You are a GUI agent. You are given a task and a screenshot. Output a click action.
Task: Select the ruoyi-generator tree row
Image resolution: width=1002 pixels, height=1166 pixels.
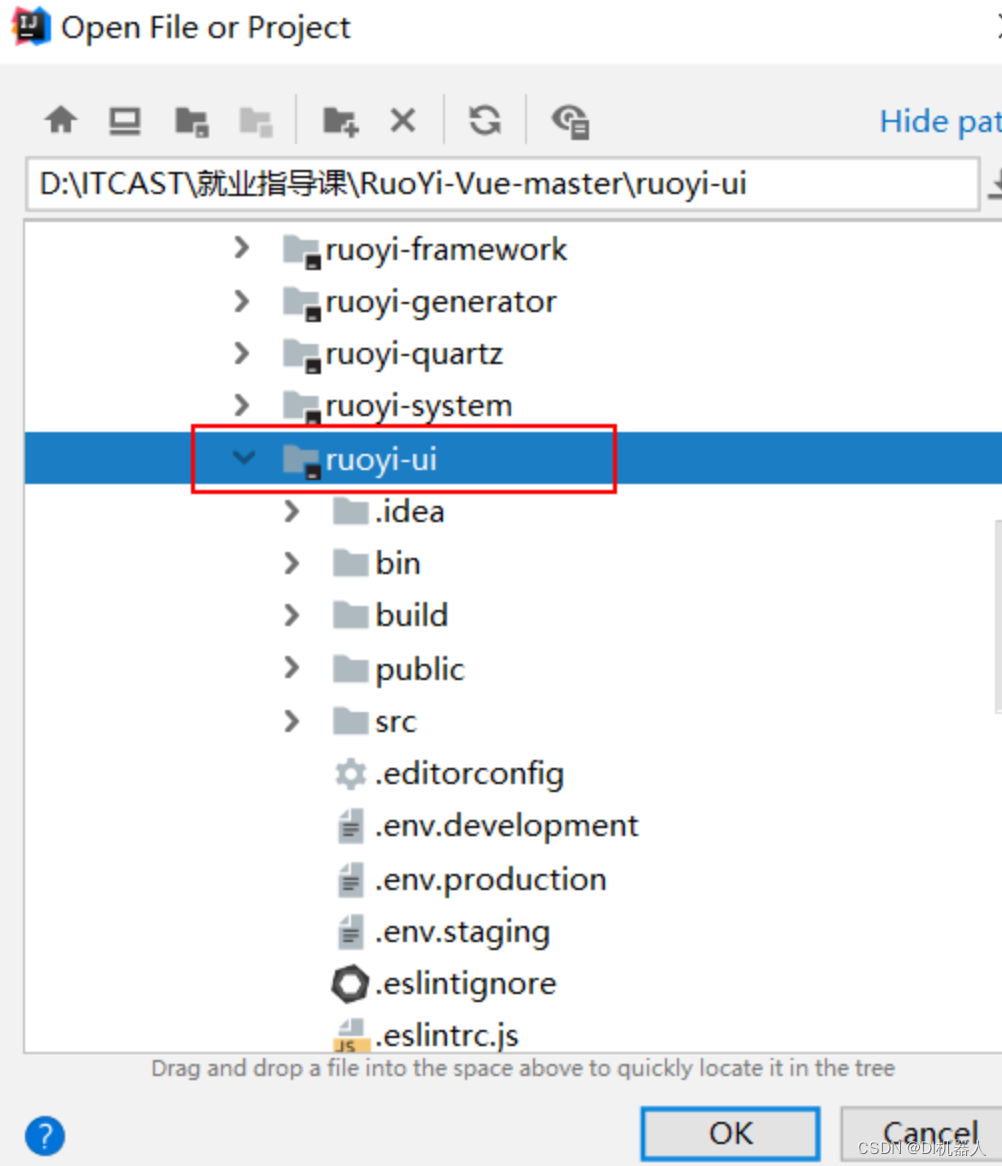tap(513, 302)
